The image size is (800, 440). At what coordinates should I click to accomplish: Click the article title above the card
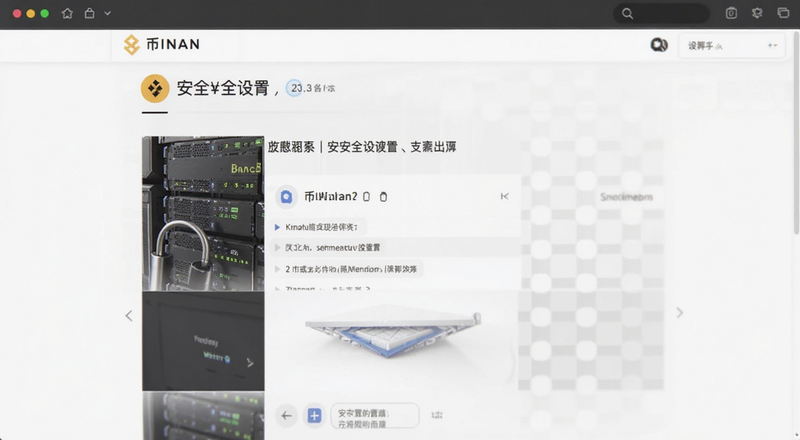(362, 147)
